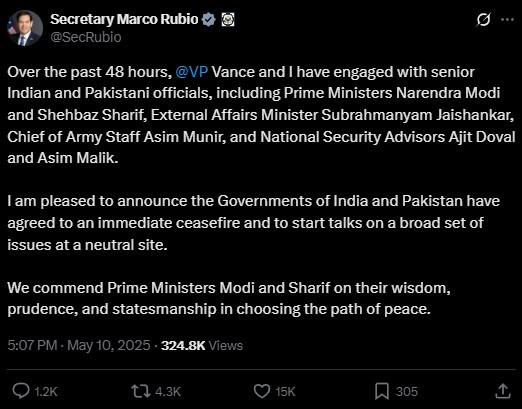Click the government affiliation seal badge
Image resolution: width=522 pixels, height=409 pixels.
click(228, 20)
